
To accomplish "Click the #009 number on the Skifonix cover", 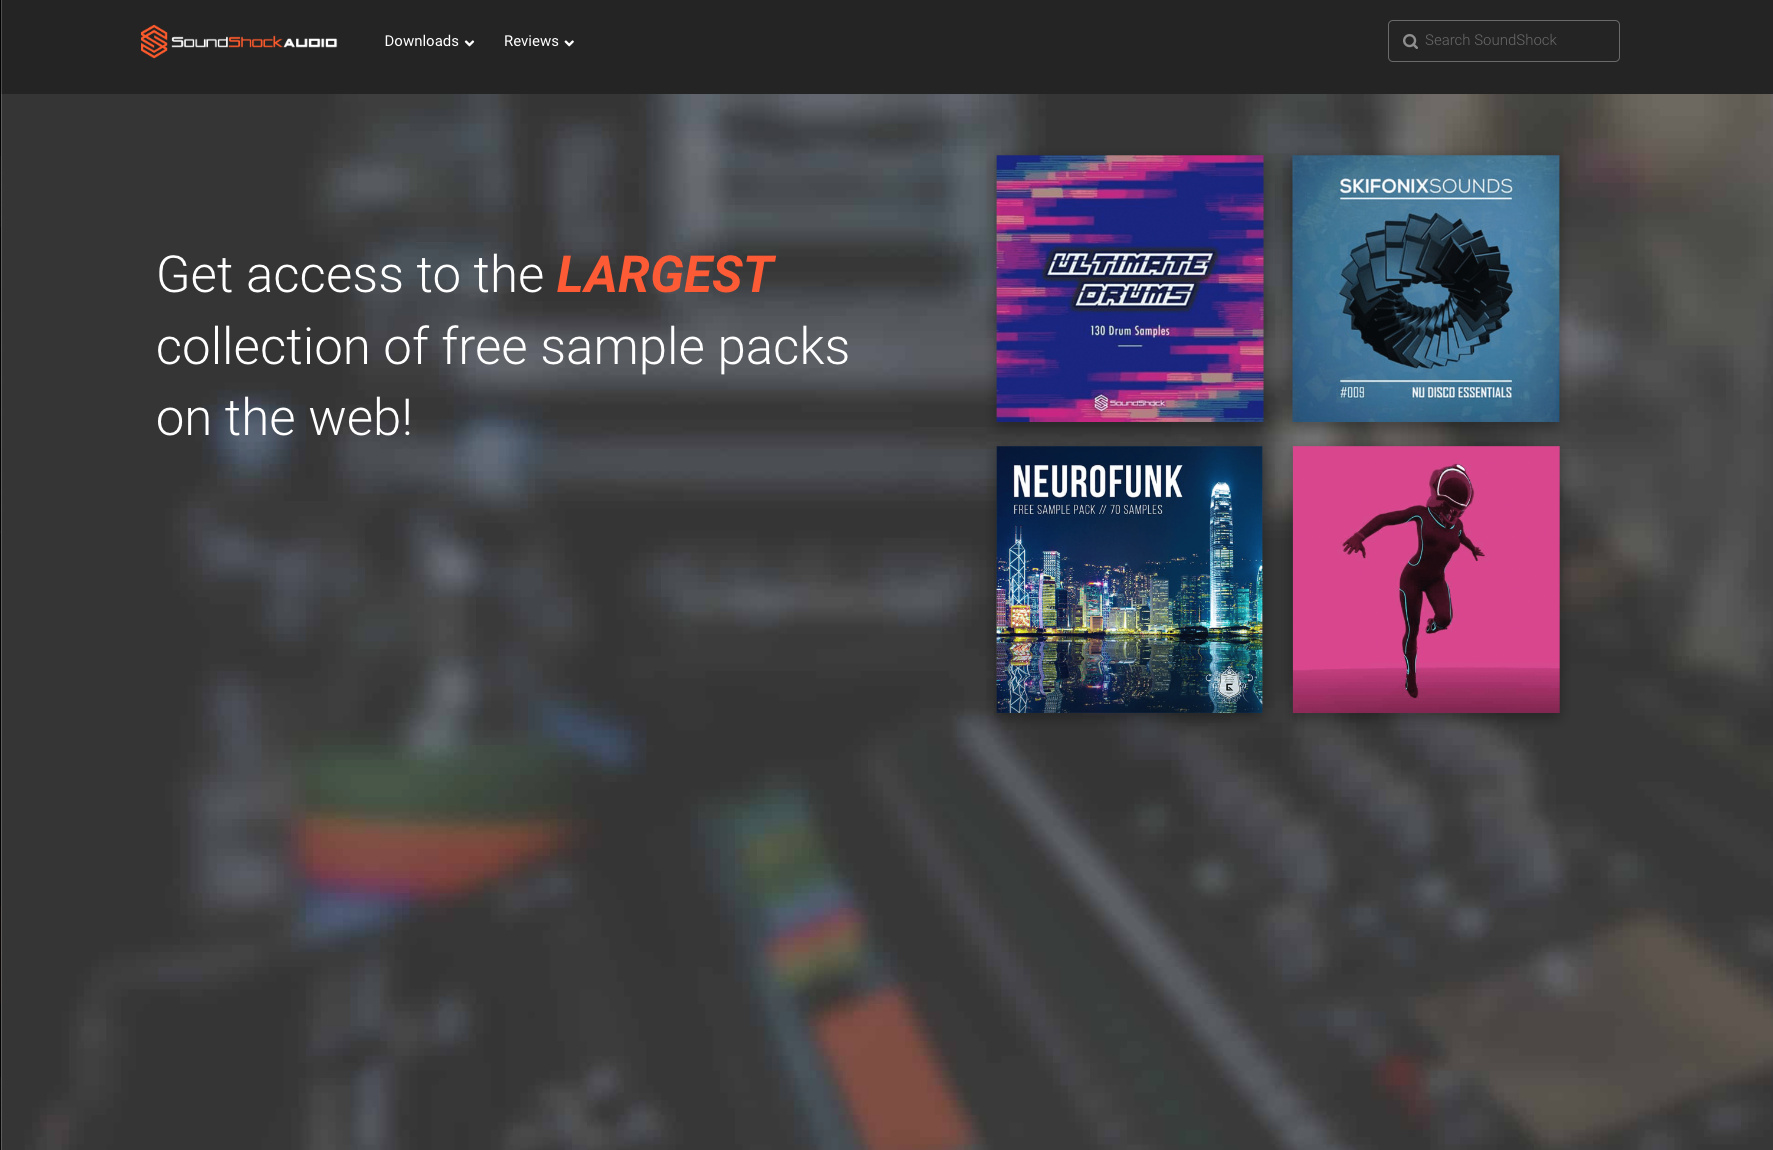I will pyautogui.click(x=1352, y=393).
